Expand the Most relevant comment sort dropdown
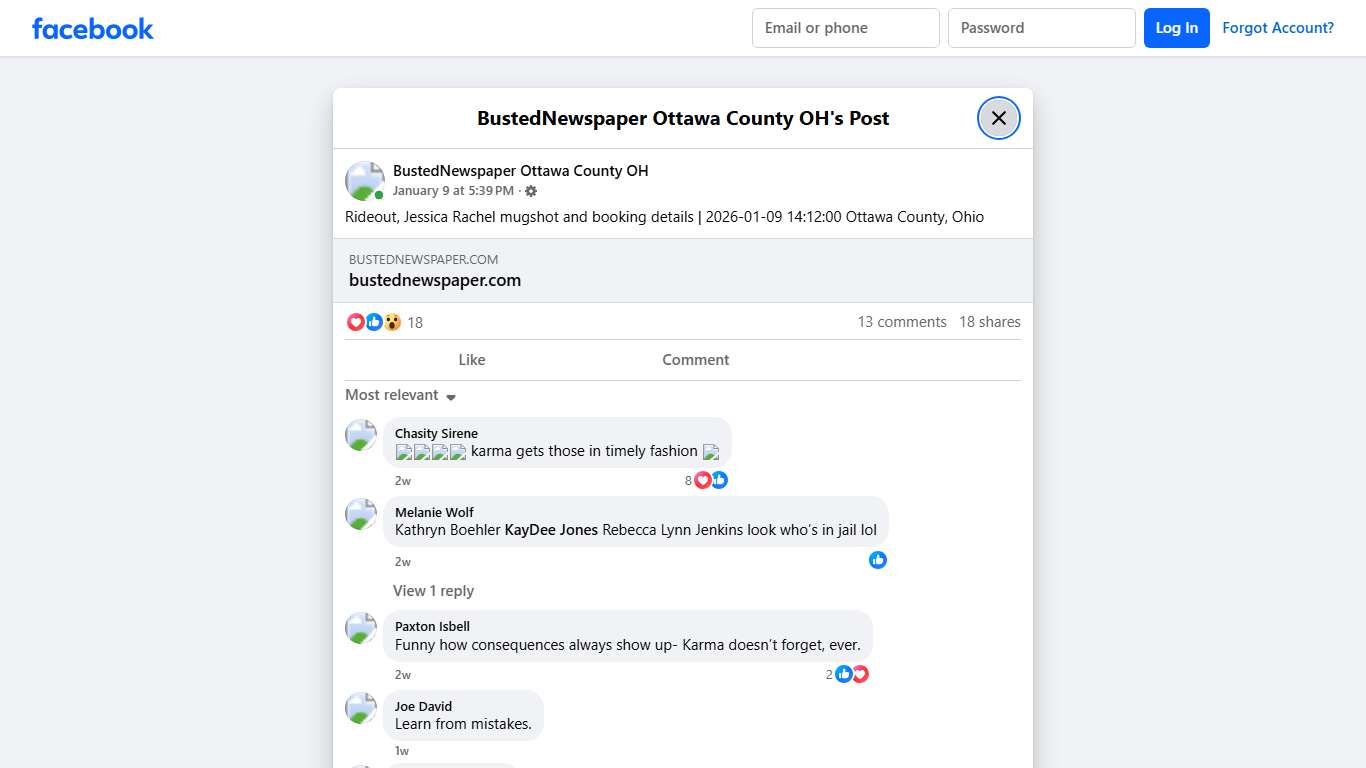Viewport: 1366px width, 768px height. point(400,395)
